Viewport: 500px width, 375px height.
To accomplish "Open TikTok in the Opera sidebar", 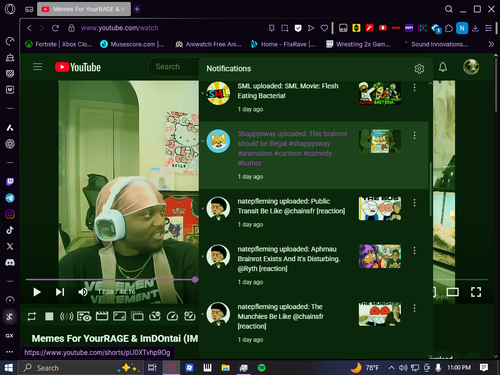I will [x=10, y=230].
